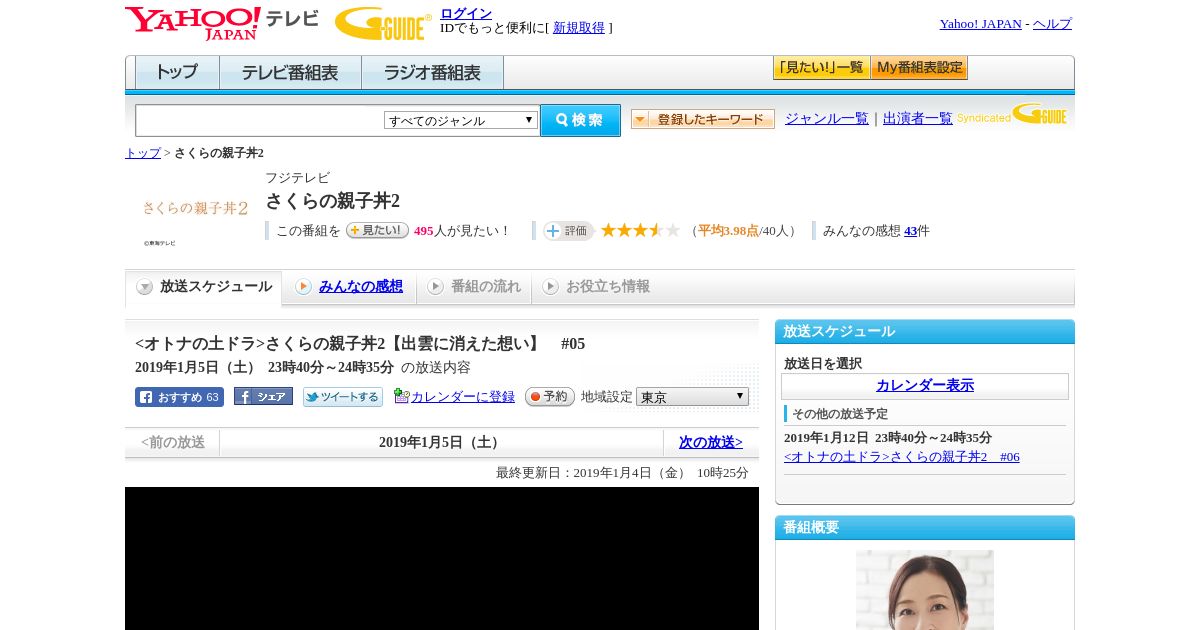Viewport: 1200px width, 630px height.
Task: Select the みんなの感想 tab
Action: (349, 287)
